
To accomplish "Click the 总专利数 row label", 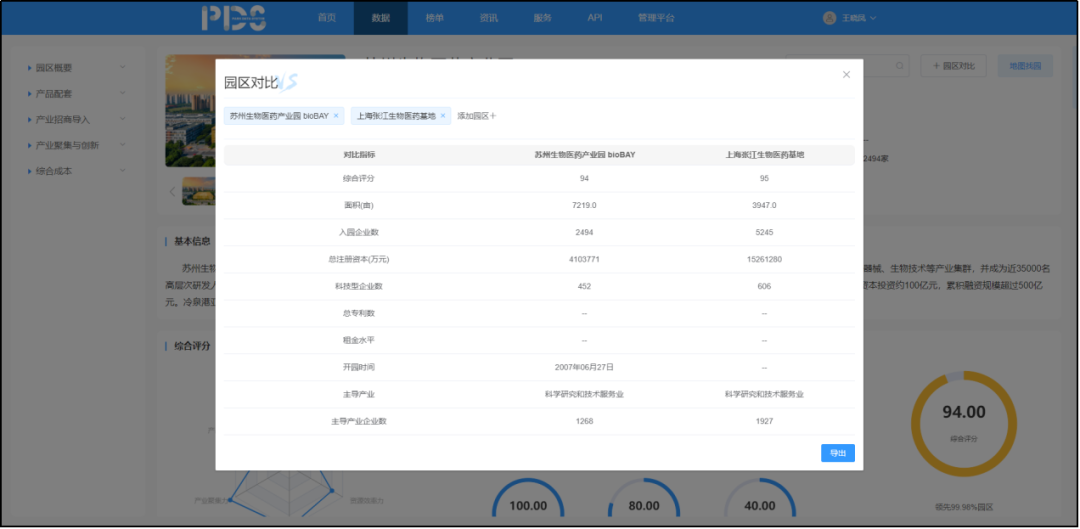I will click(x=360, y=313).
